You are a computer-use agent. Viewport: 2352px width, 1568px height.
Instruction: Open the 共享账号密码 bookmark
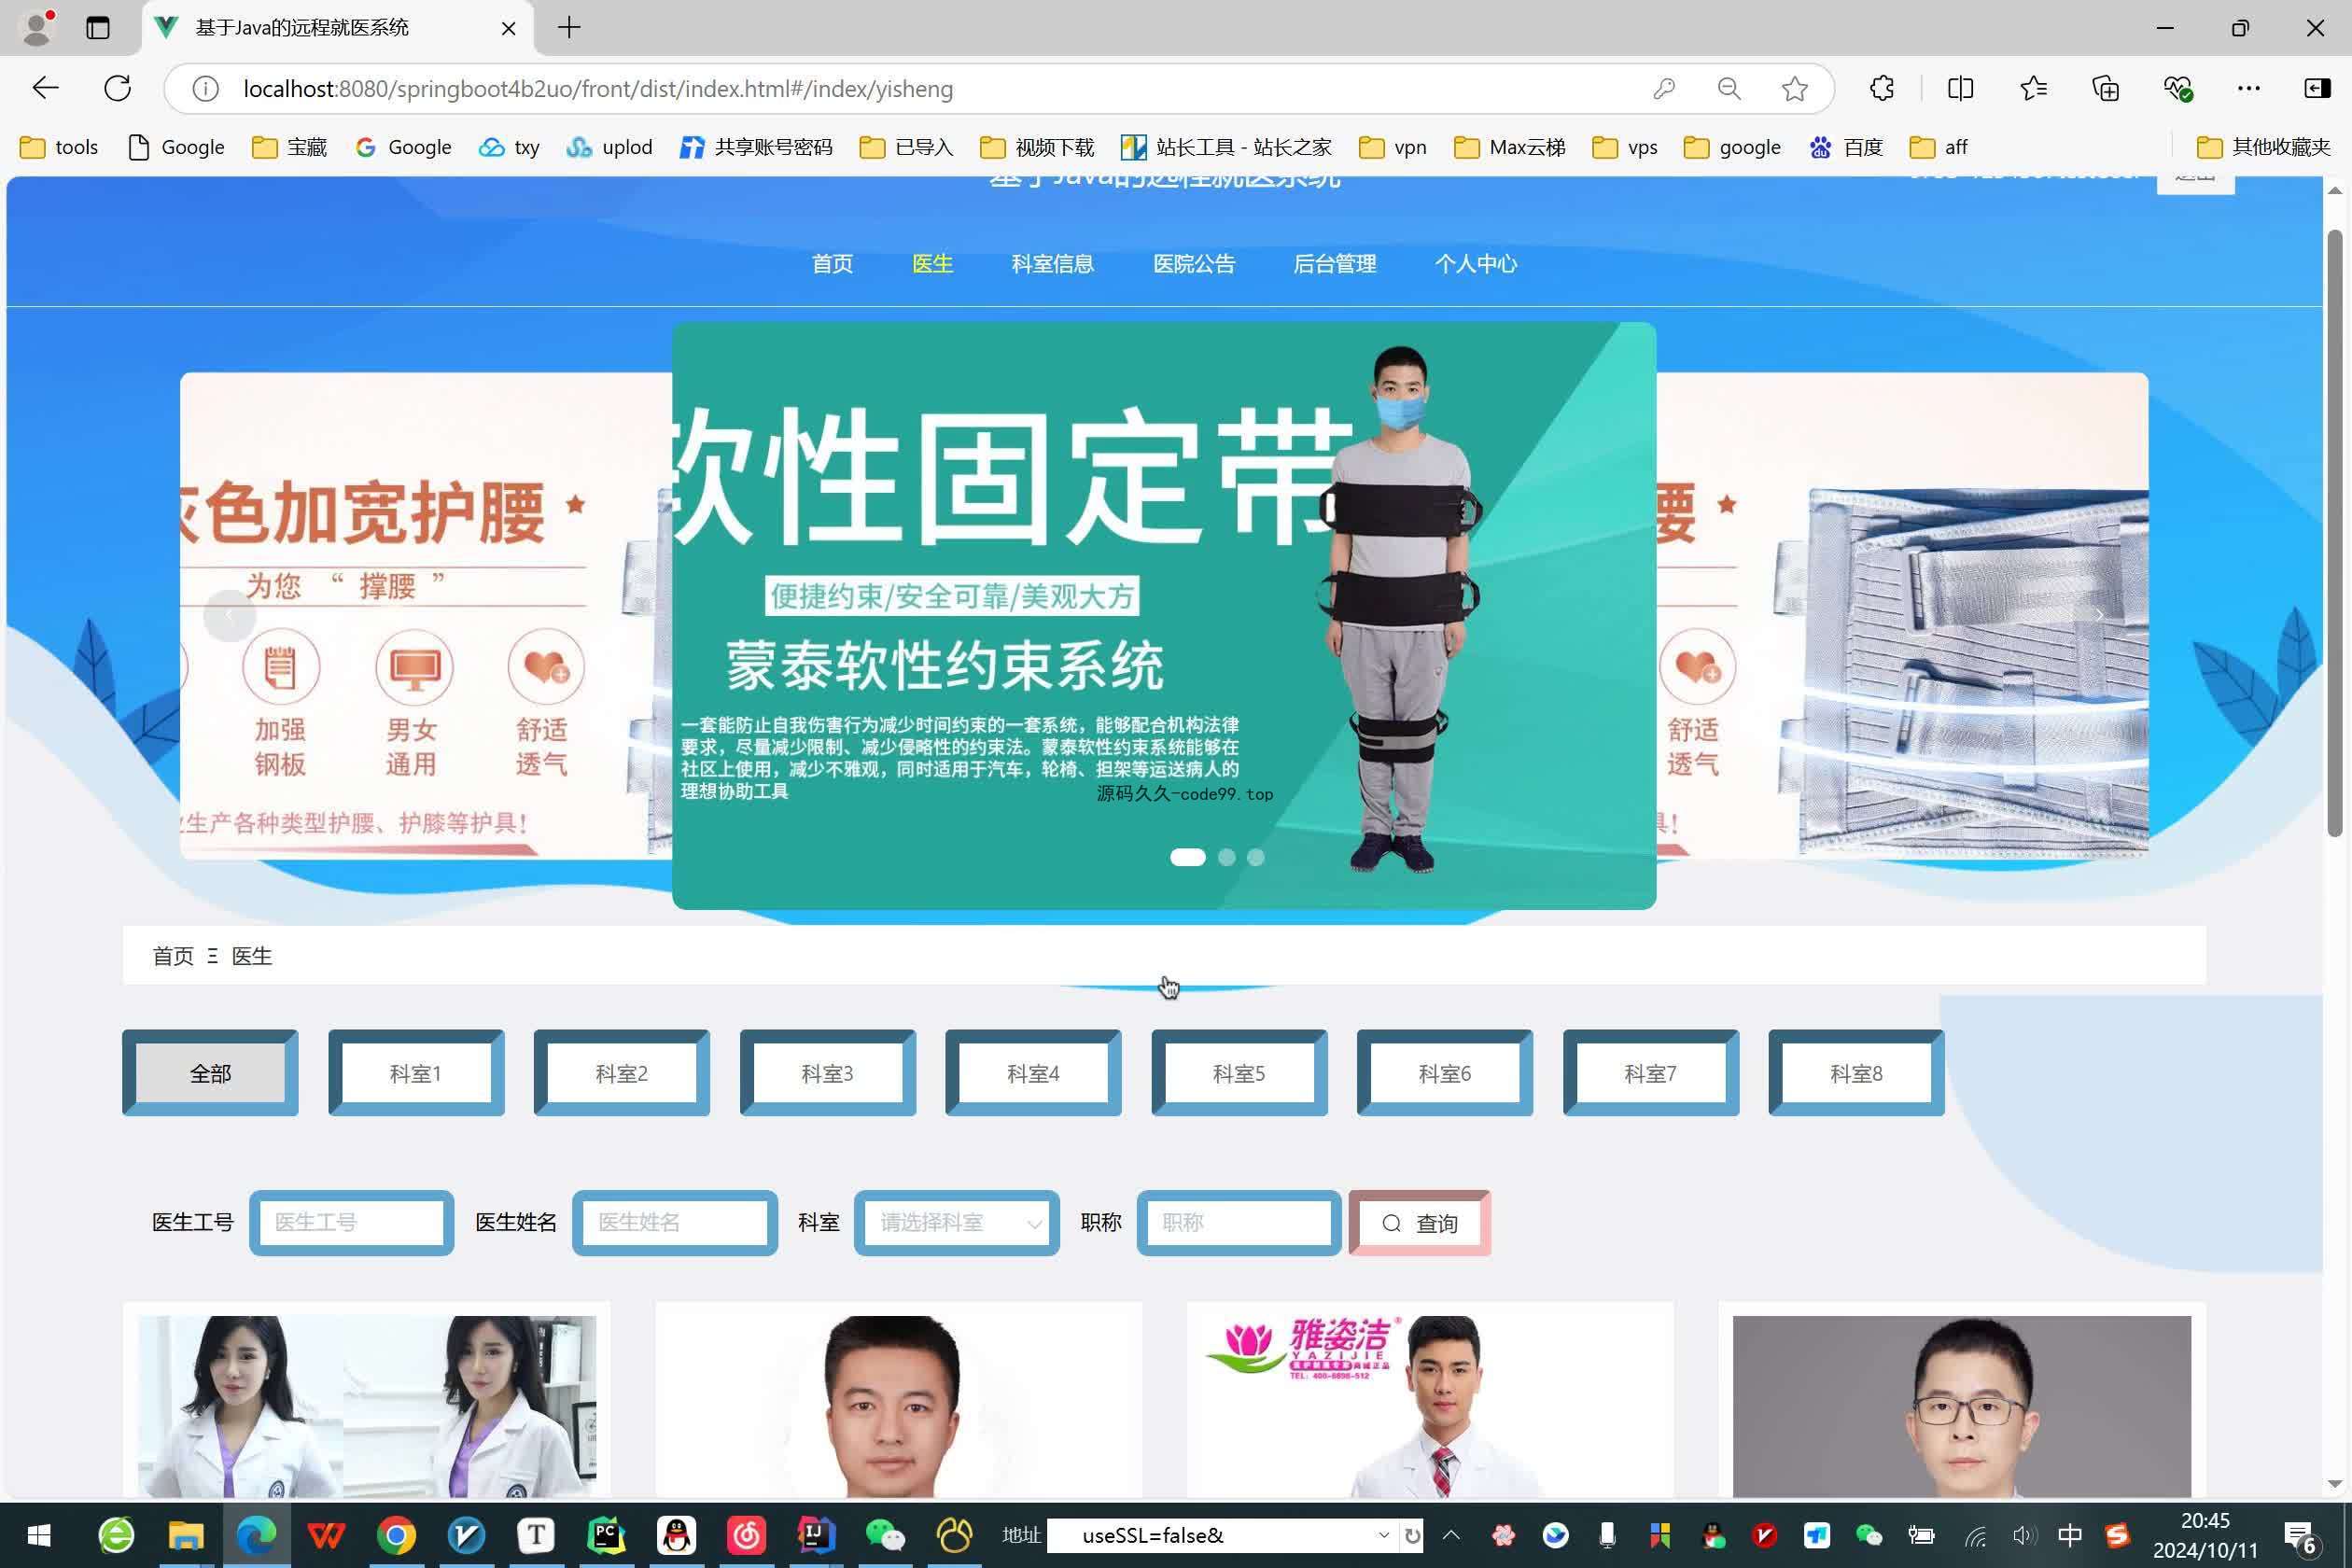click(x=756, y=147)
